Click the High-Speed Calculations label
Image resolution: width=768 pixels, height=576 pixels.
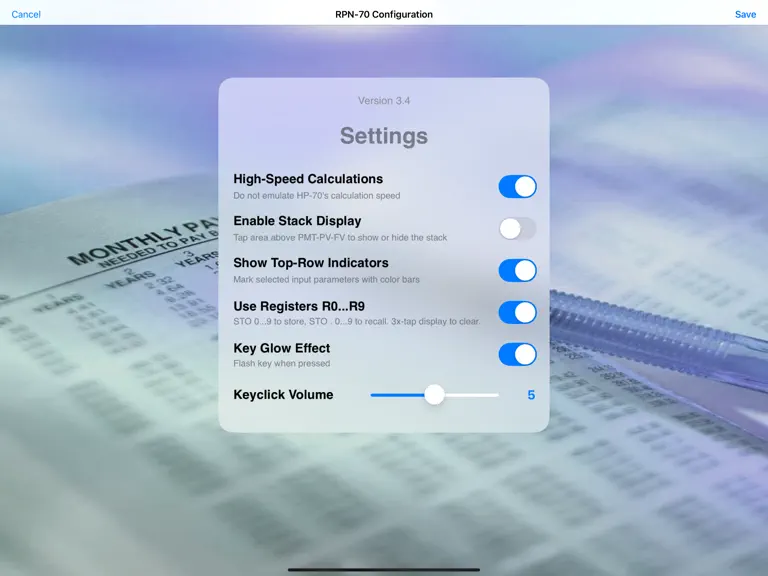(x=308, y=179)
